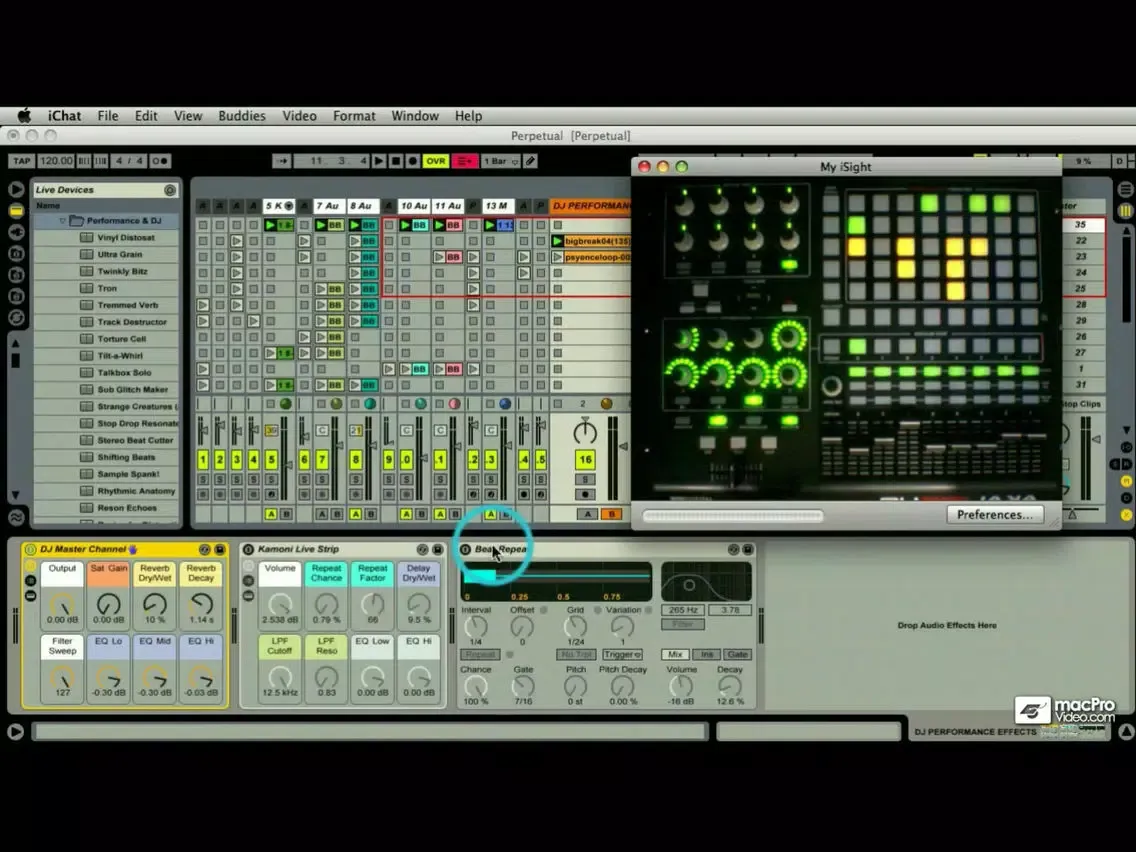Click save preset icon on Beat Repeat
This screenshot has height=852, width=1136.
748,550
